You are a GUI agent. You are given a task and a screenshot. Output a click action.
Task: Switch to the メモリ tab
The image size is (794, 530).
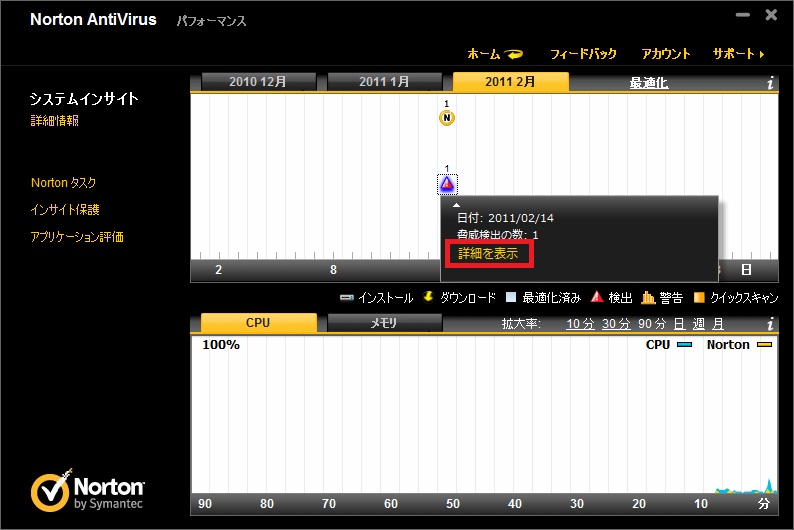point(384,322)
